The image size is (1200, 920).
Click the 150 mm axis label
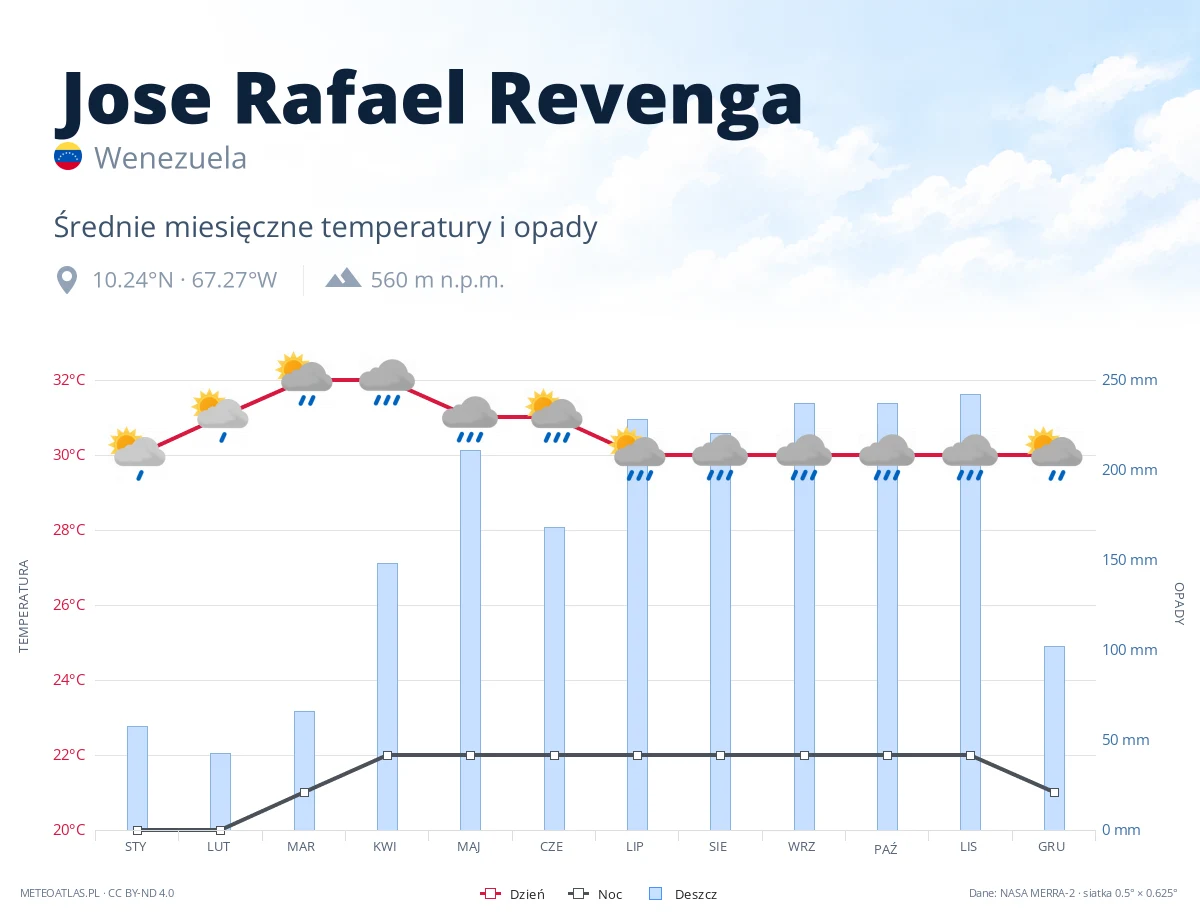click(1130, 560)
